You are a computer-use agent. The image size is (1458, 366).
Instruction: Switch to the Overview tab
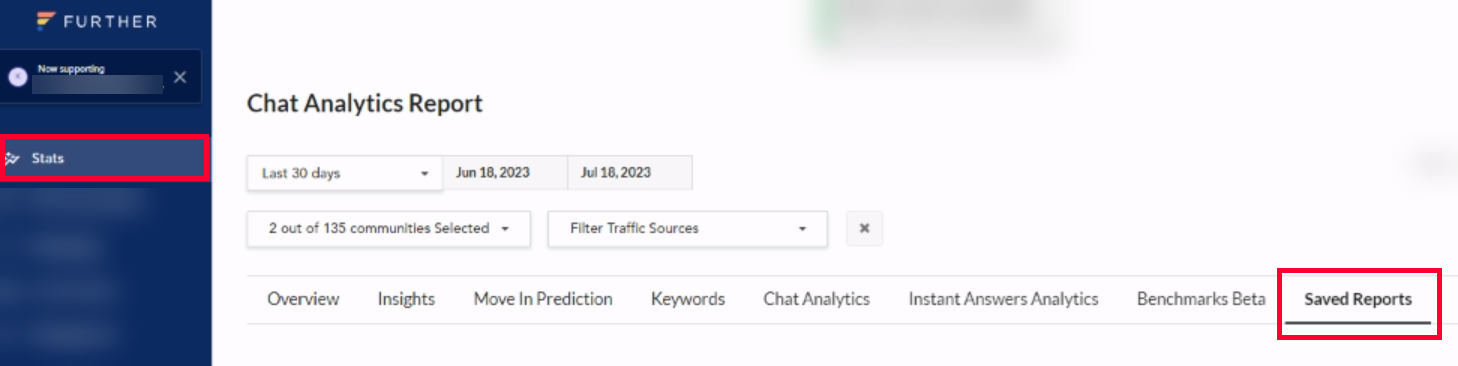coord(303,299)
